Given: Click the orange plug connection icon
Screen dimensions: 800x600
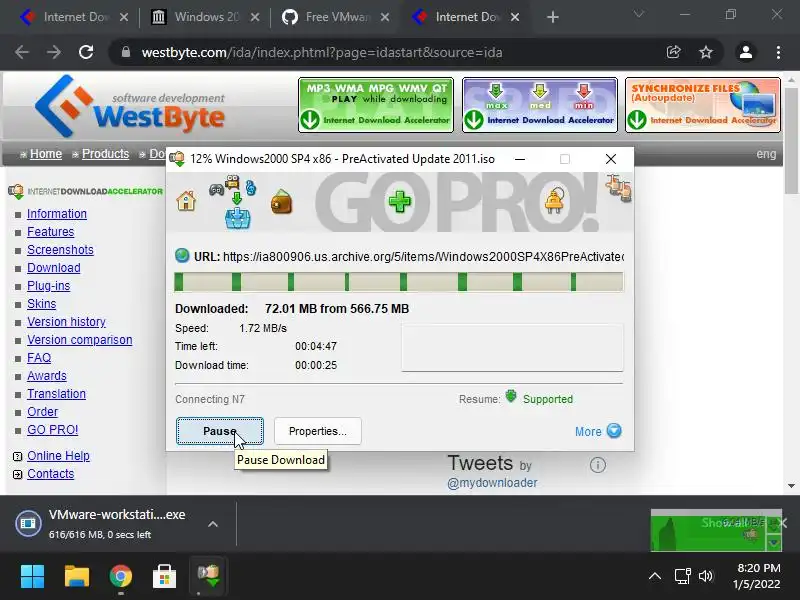Looking at the screenshot, I should 555,201.
